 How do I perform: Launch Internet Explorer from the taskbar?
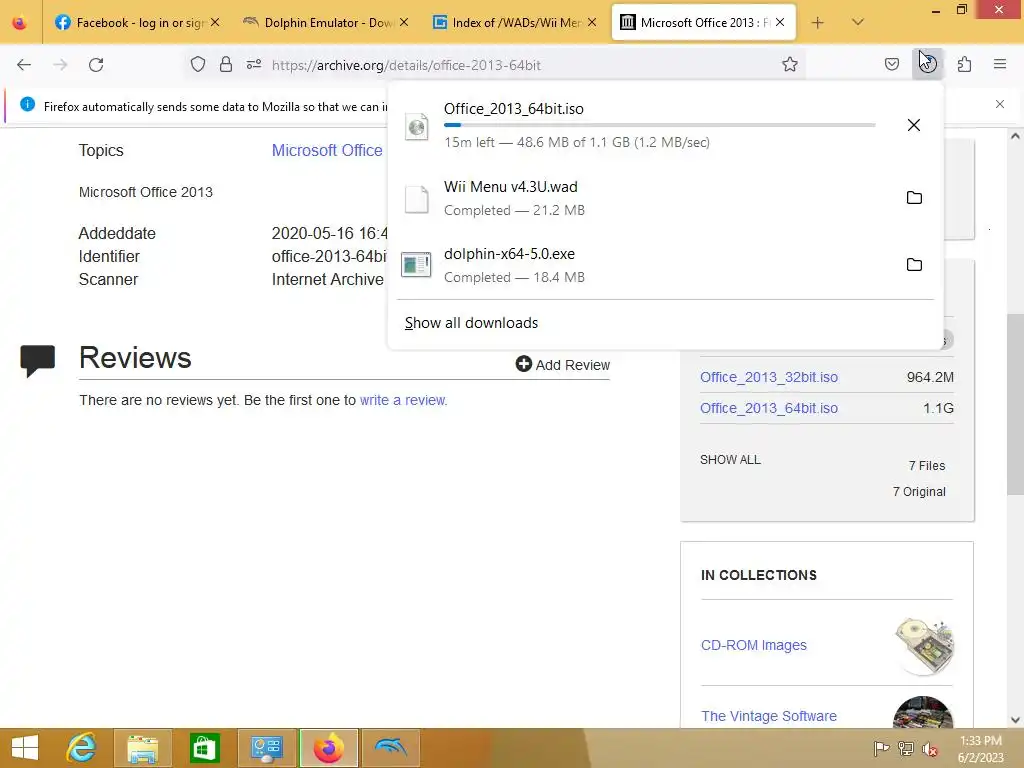pos(82,748)
